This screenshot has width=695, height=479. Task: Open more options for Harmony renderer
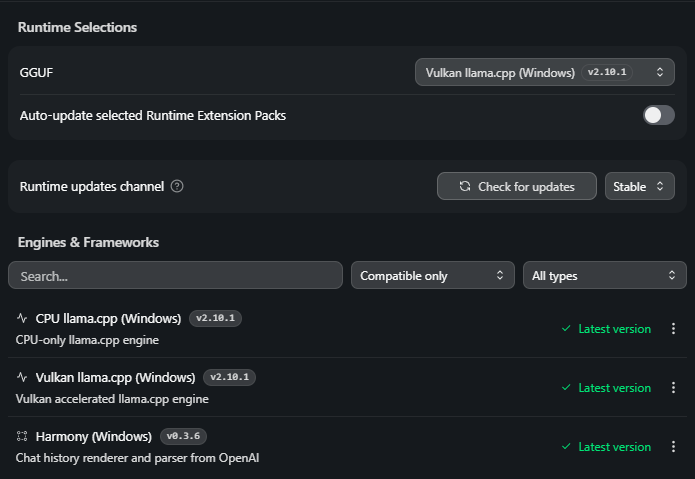(x=673, y=447)
